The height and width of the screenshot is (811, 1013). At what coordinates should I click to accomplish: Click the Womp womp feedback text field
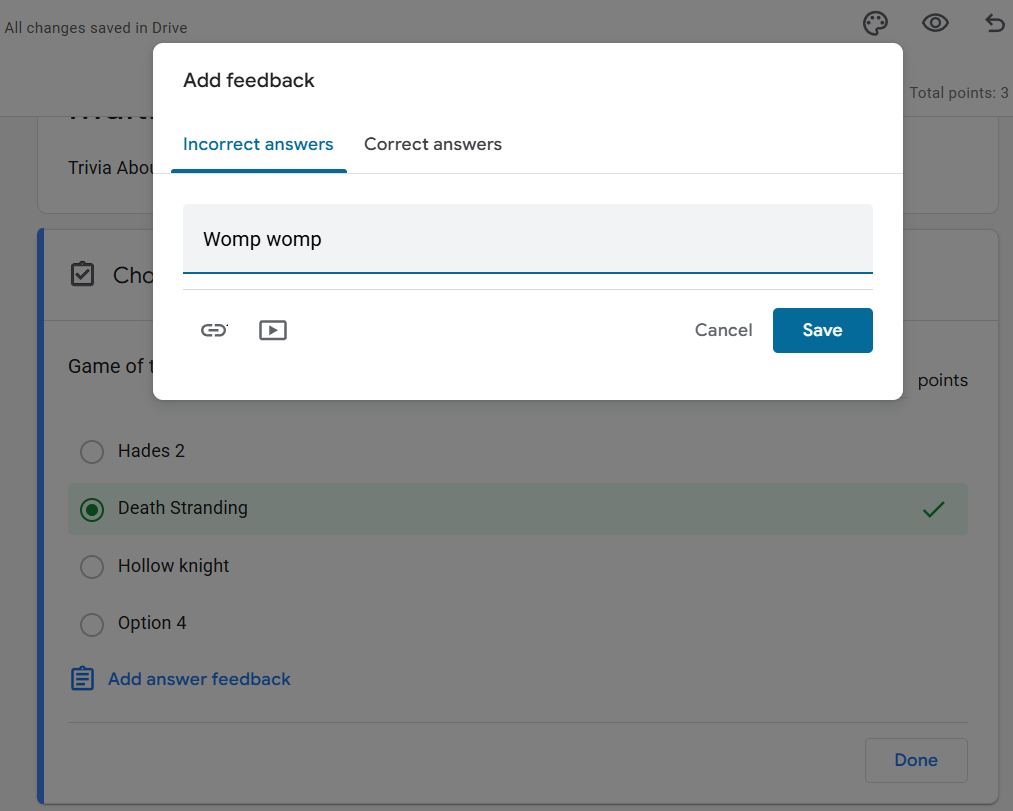click(527, 239)
